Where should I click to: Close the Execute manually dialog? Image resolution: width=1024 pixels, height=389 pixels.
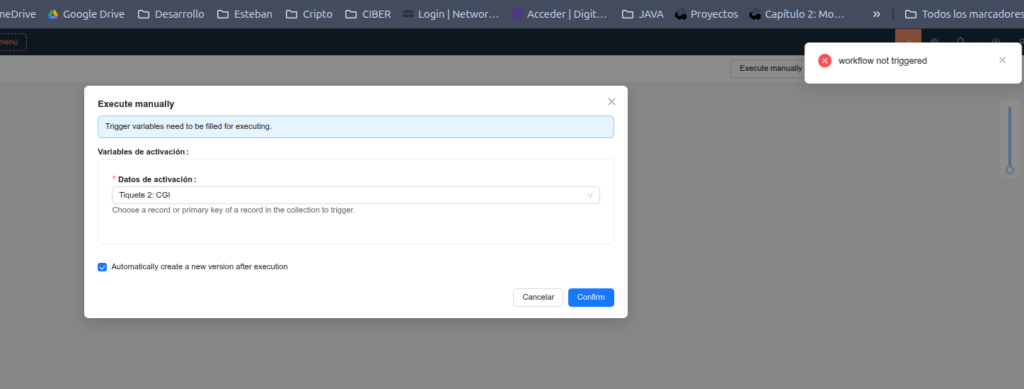(611, 102)
